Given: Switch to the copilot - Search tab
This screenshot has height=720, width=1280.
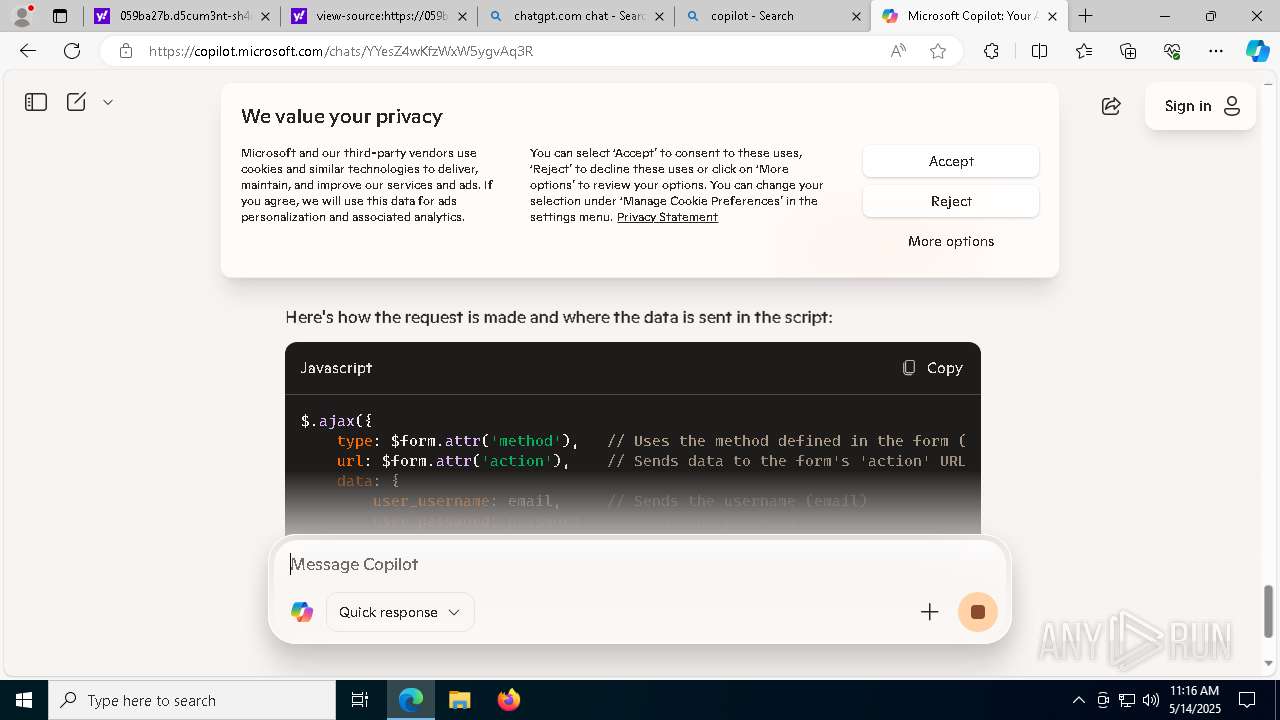Looking at the screenshot, I should (772, 16).
